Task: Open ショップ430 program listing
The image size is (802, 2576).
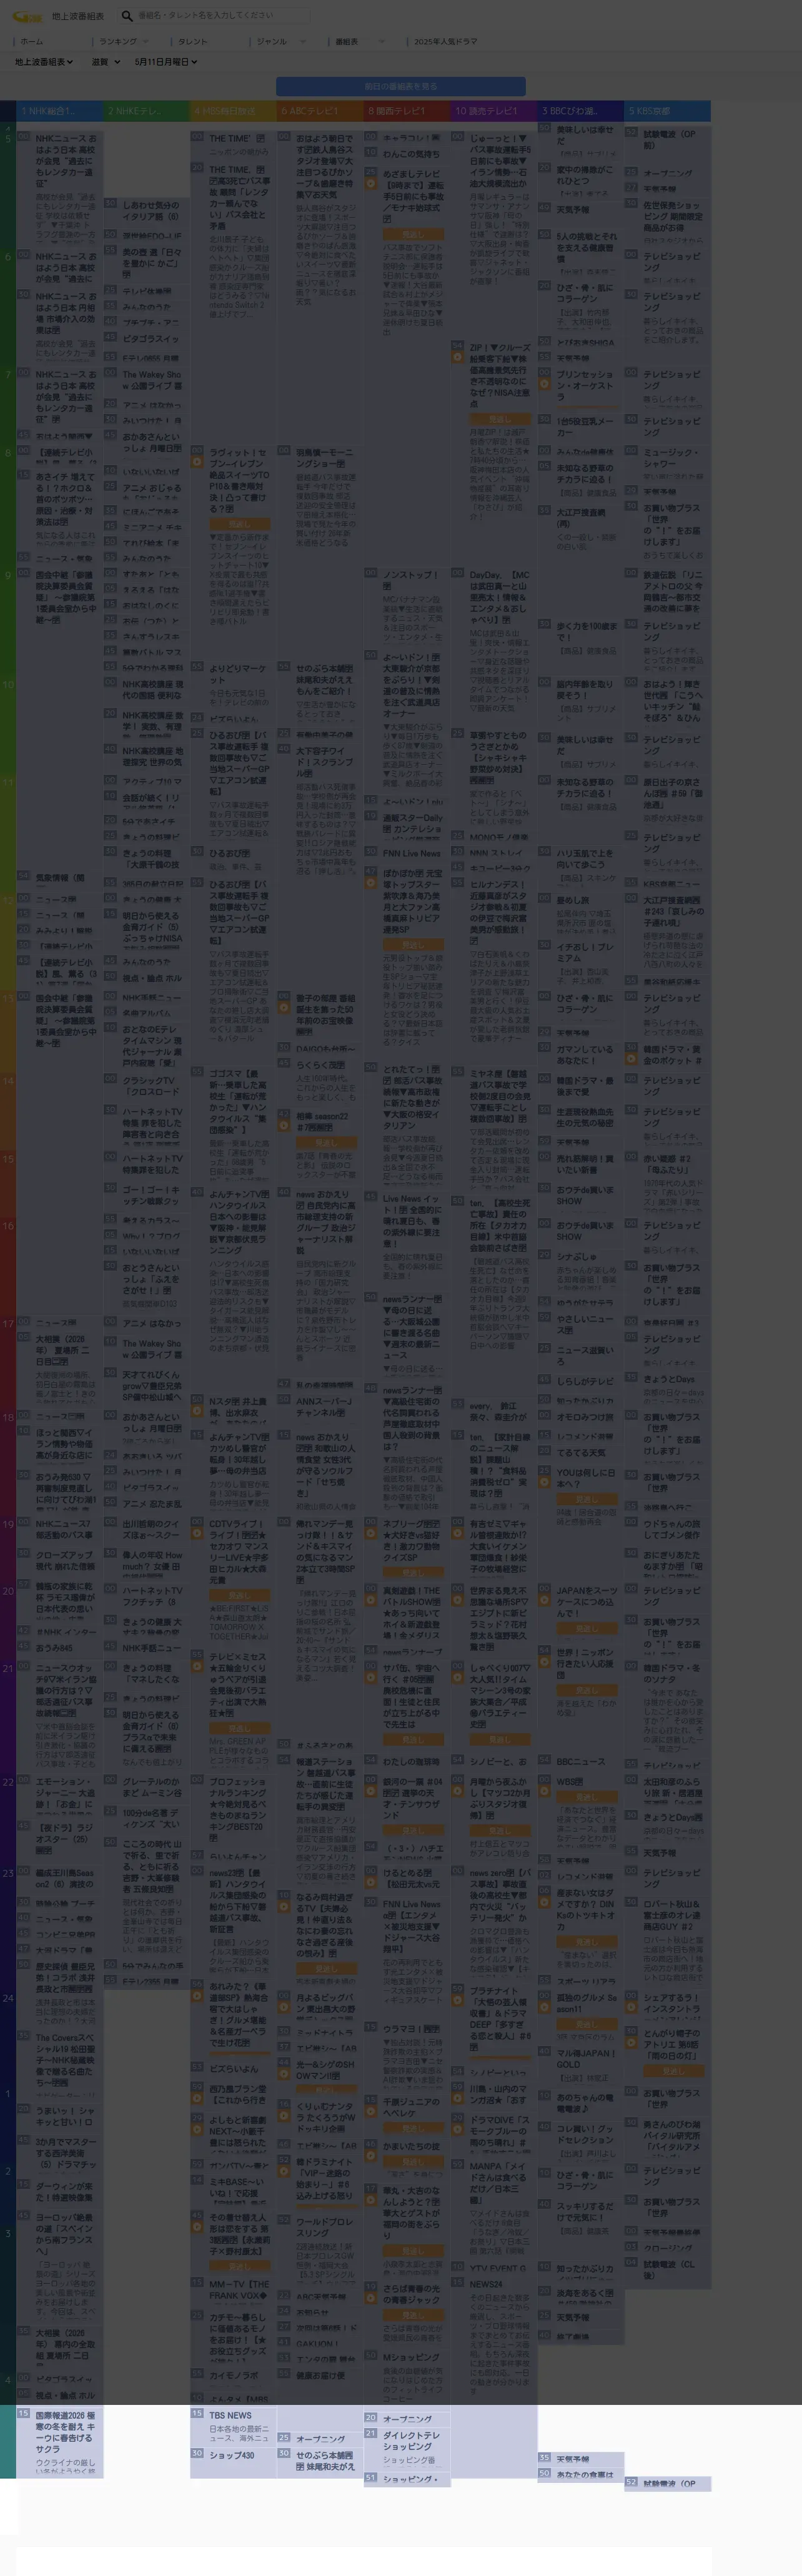Action: [231, 2455]
